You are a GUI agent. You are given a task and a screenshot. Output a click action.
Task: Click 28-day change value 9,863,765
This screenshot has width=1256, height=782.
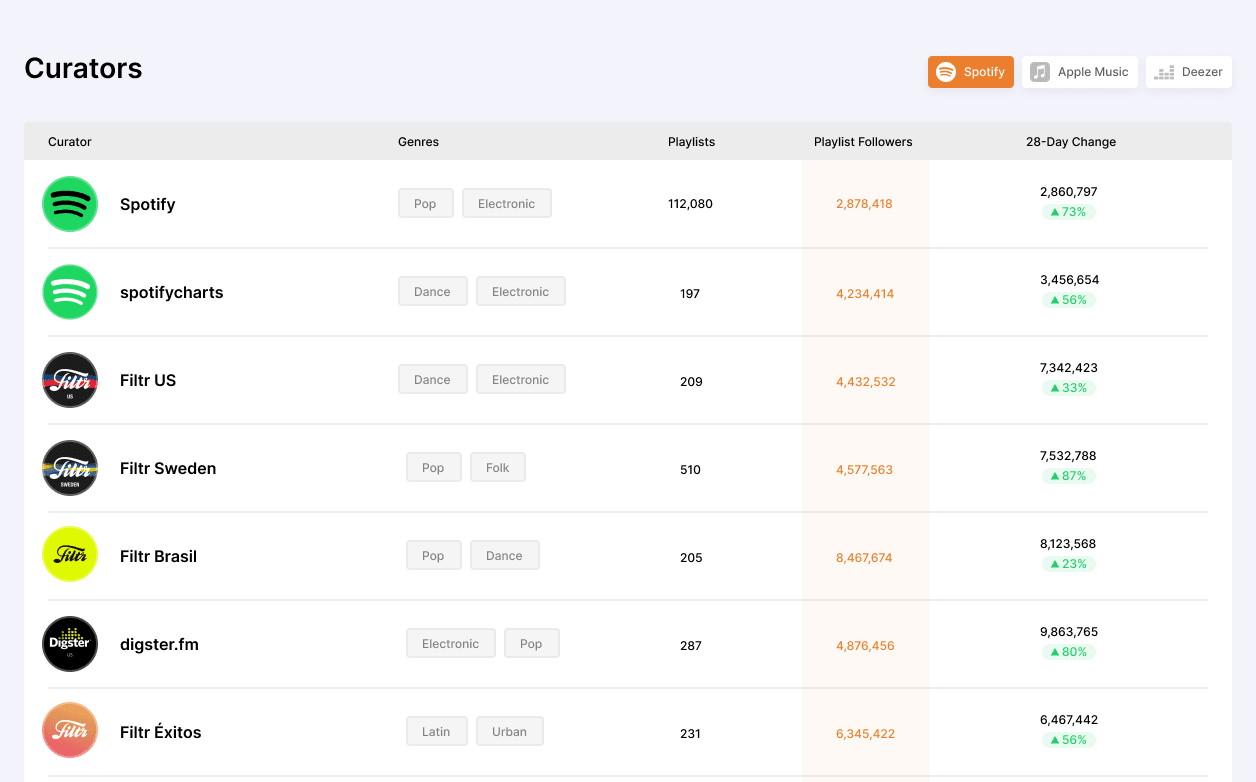(x=1069, y=632)
